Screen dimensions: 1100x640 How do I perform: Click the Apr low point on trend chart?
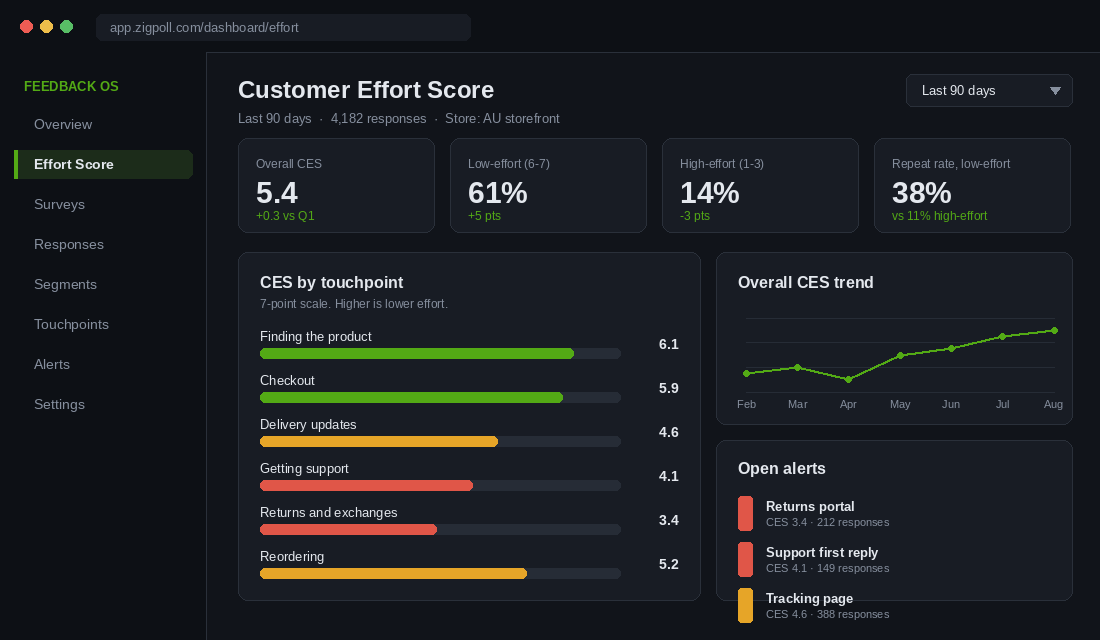849,380
